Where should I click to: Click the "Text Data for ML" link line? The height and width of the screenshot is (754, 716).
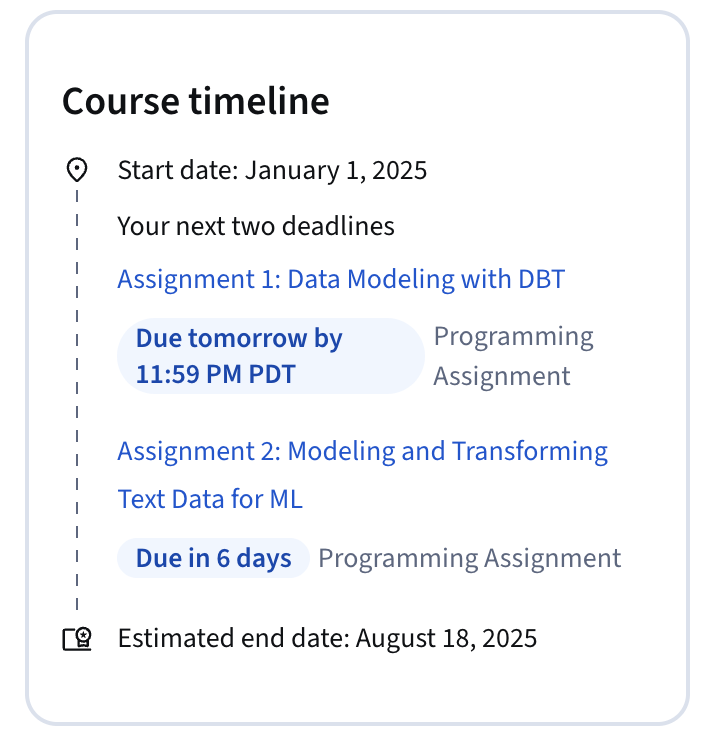(210, 498)
